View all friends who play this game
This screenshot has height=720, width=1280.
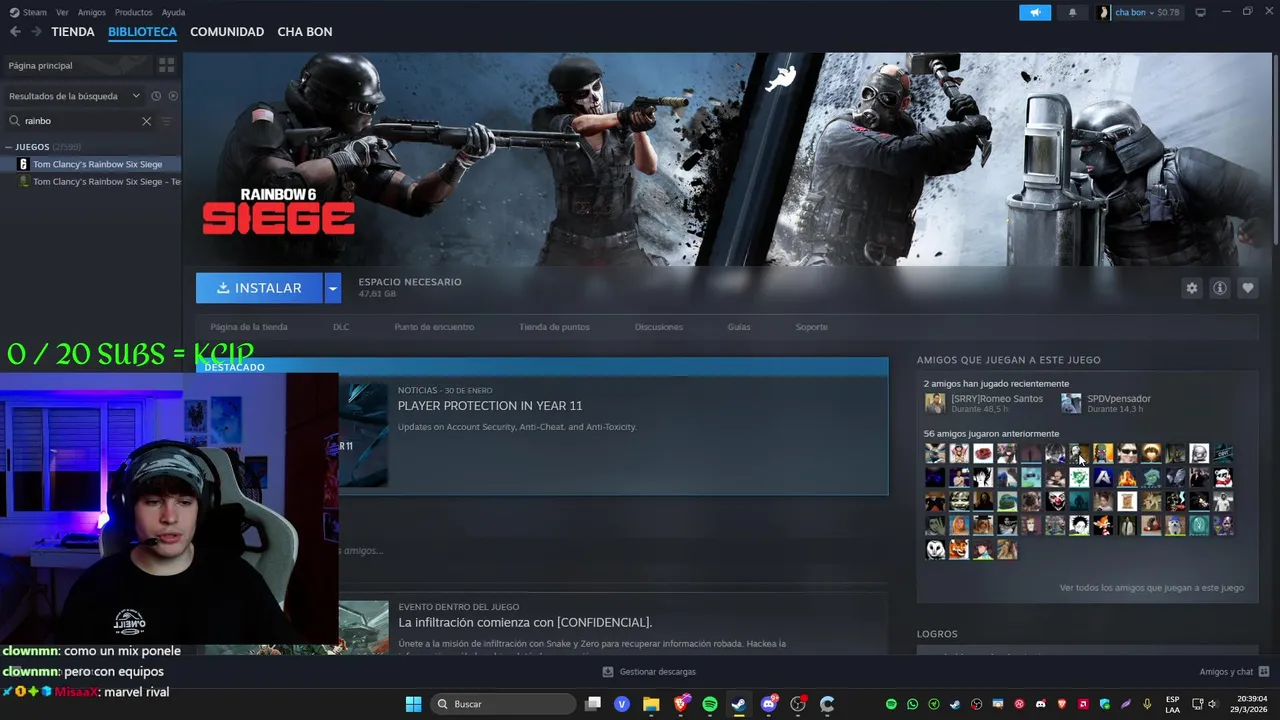tap(1151, 588)
